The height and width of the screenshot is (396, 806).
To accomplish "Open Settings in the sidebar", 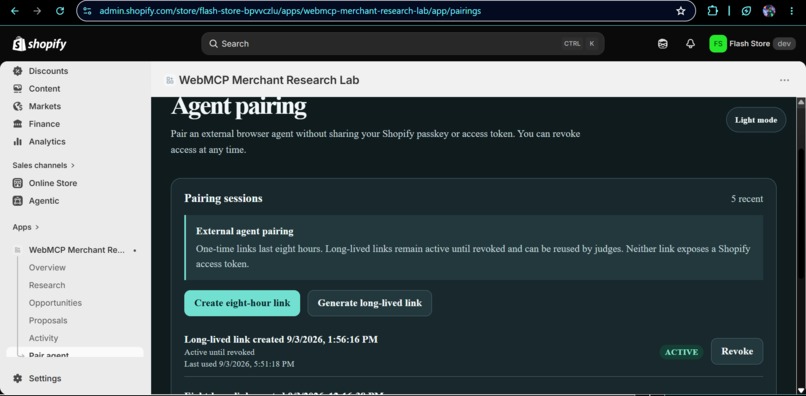I will click(45, 378).
